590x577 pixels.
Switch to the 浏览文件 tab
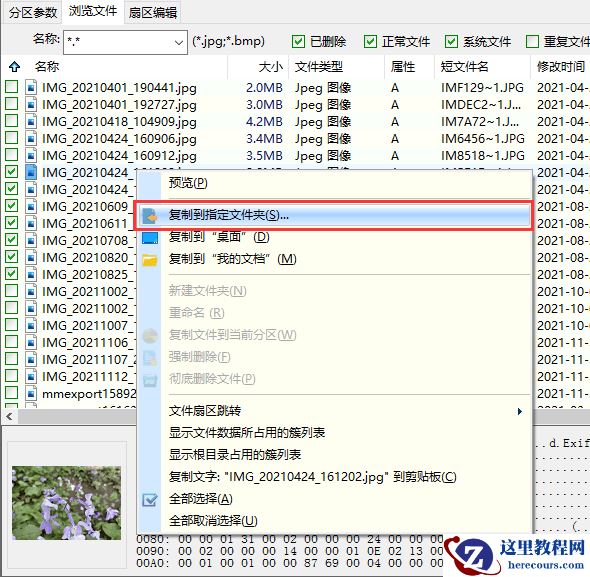pos(93,11)
